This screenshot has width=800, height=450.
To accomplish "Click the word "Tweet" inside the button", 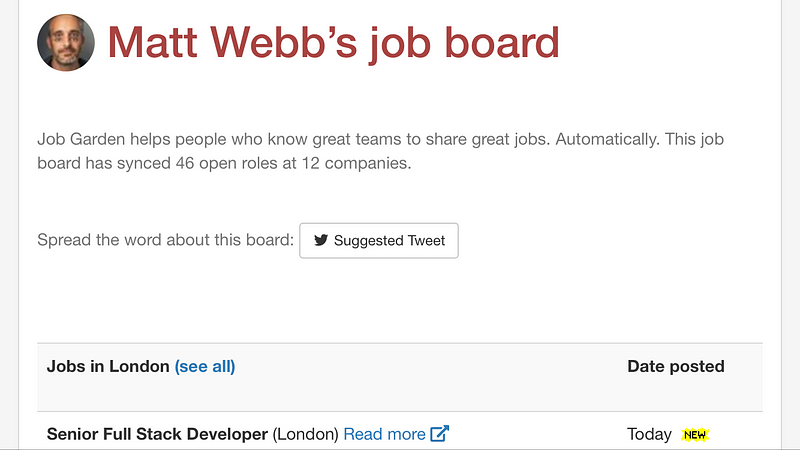I will (427, 240).
